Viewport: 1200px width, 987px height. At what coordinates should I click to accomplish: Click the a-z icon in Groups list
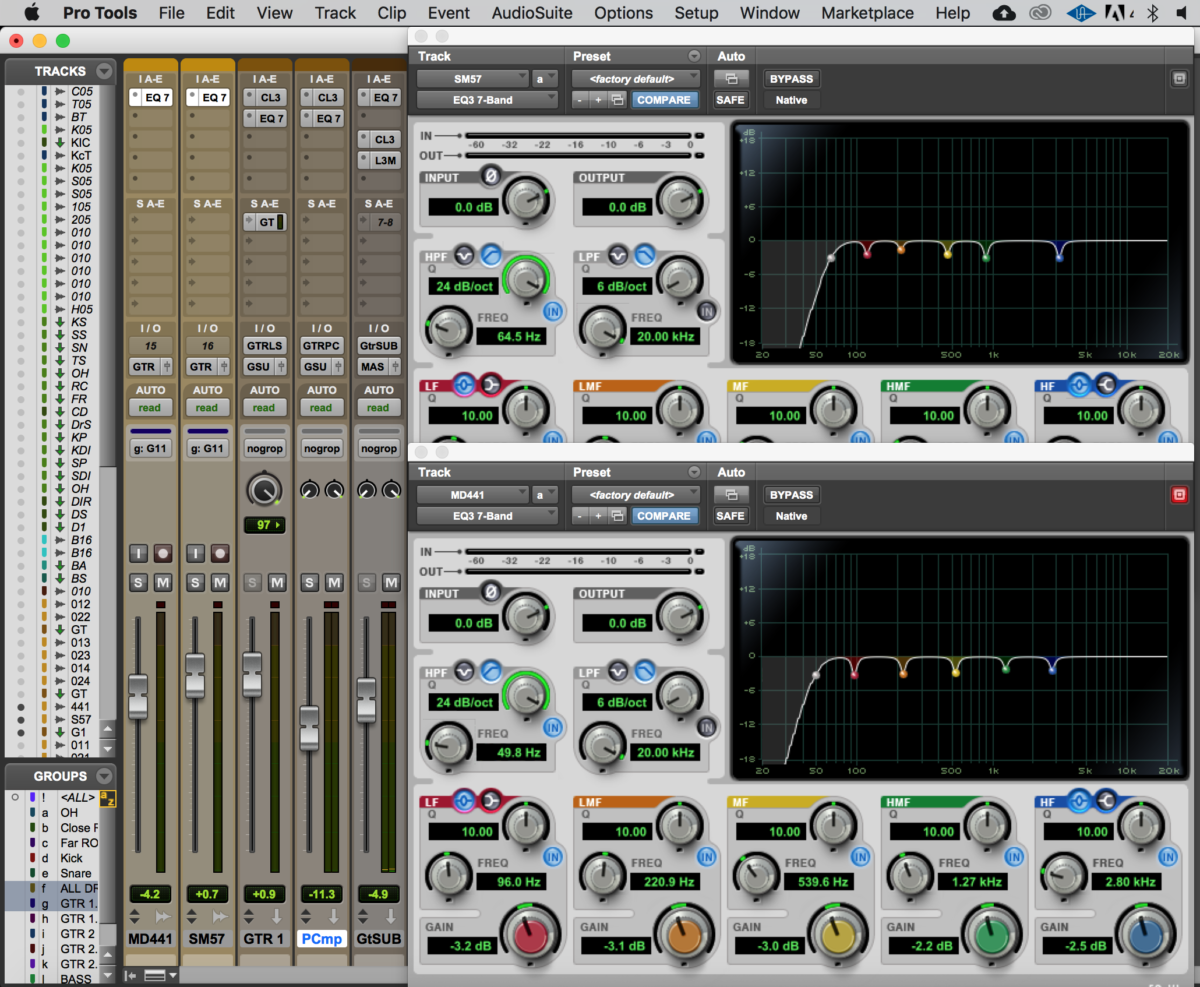[x=109, y=798]
